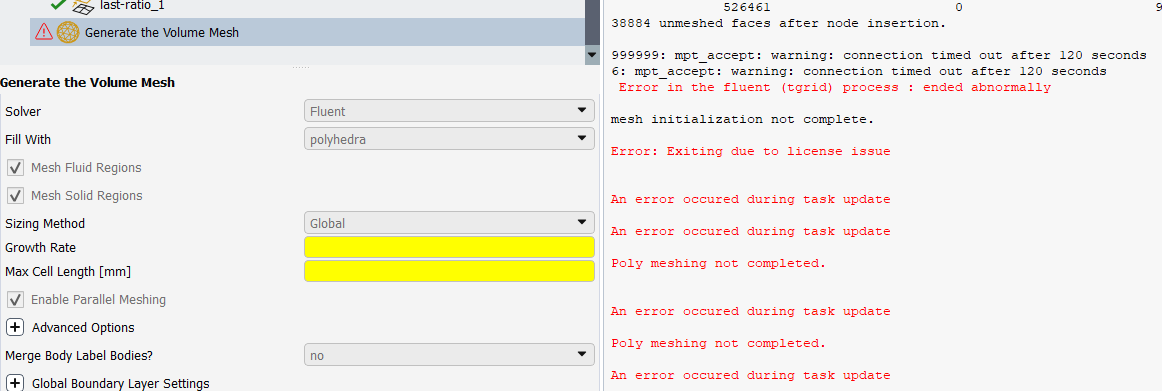The height and width of the screenshot is (391, 1162).
Task: Toggle the Mesh Solid Regions checkbox
Action: click(15, 196)
